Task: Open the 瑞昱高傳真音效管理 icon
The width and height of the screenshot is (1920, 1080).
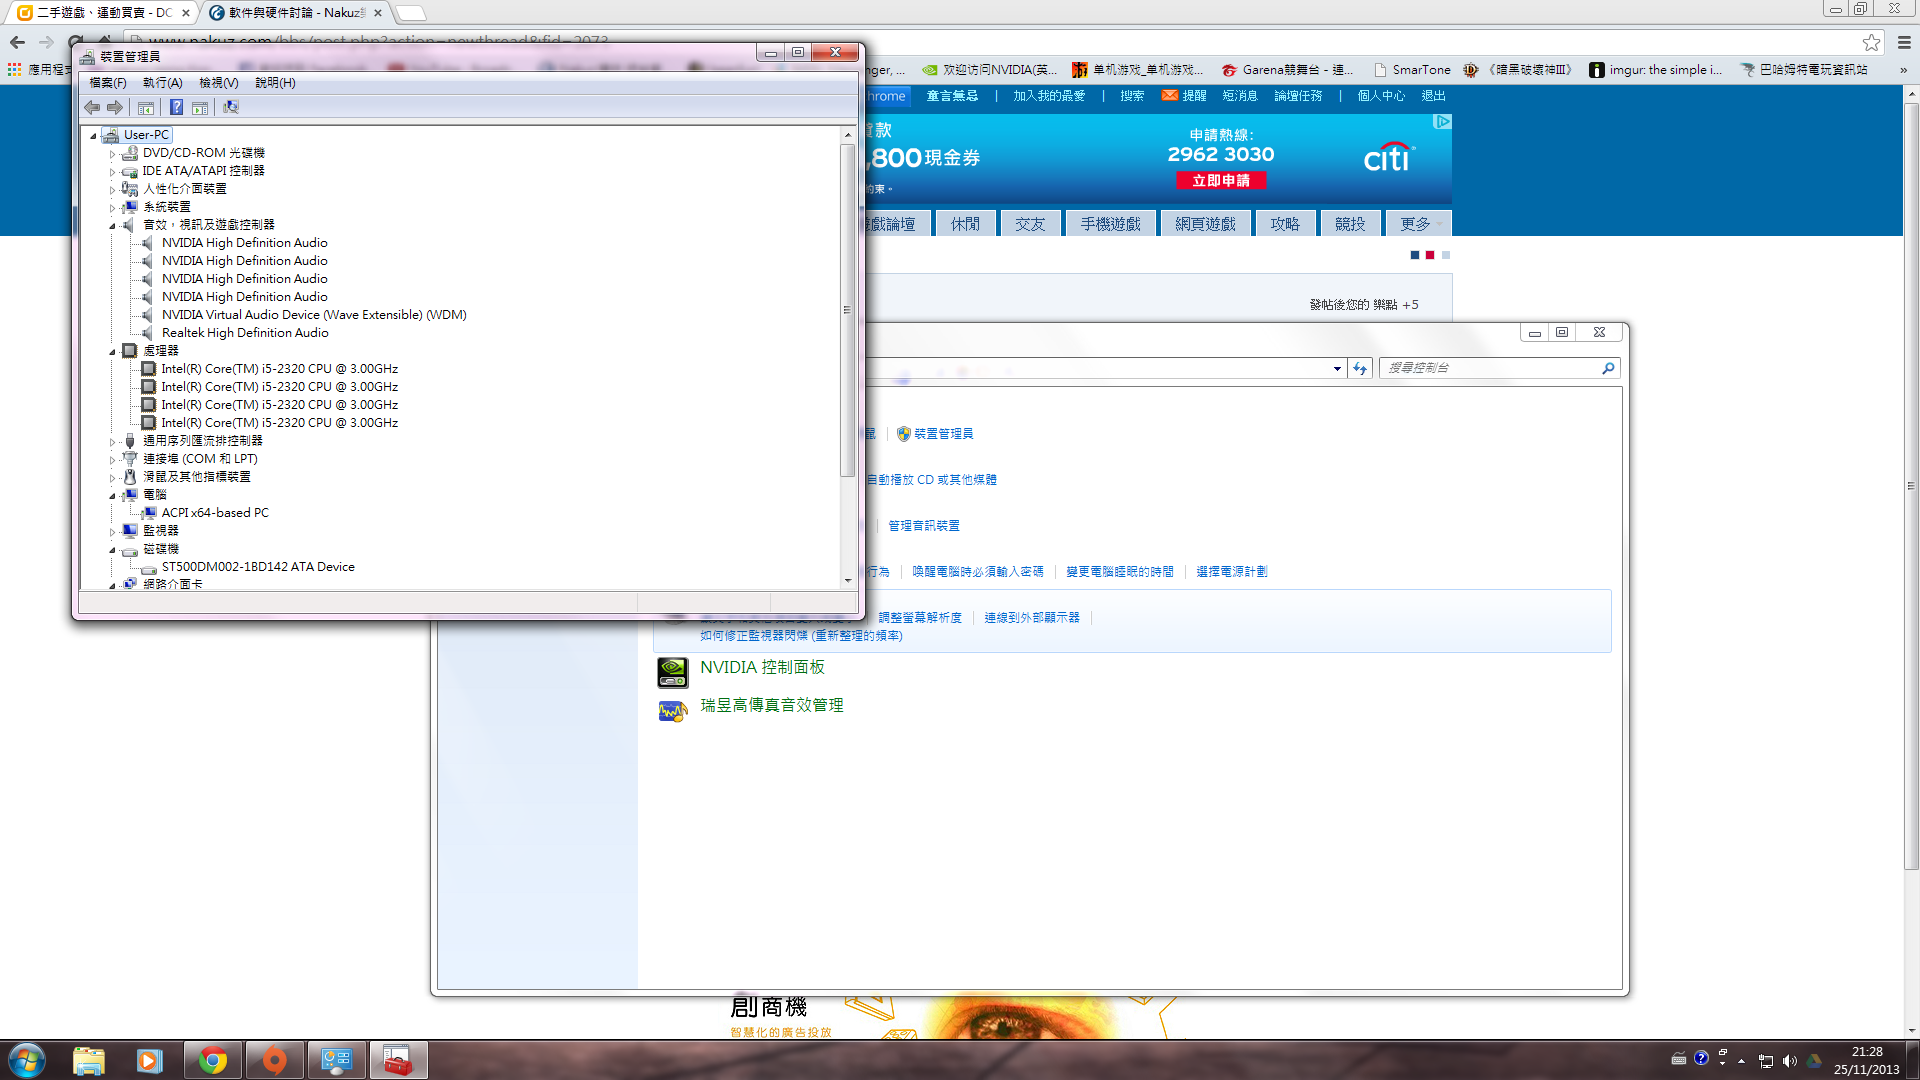Action: [672, 710]
